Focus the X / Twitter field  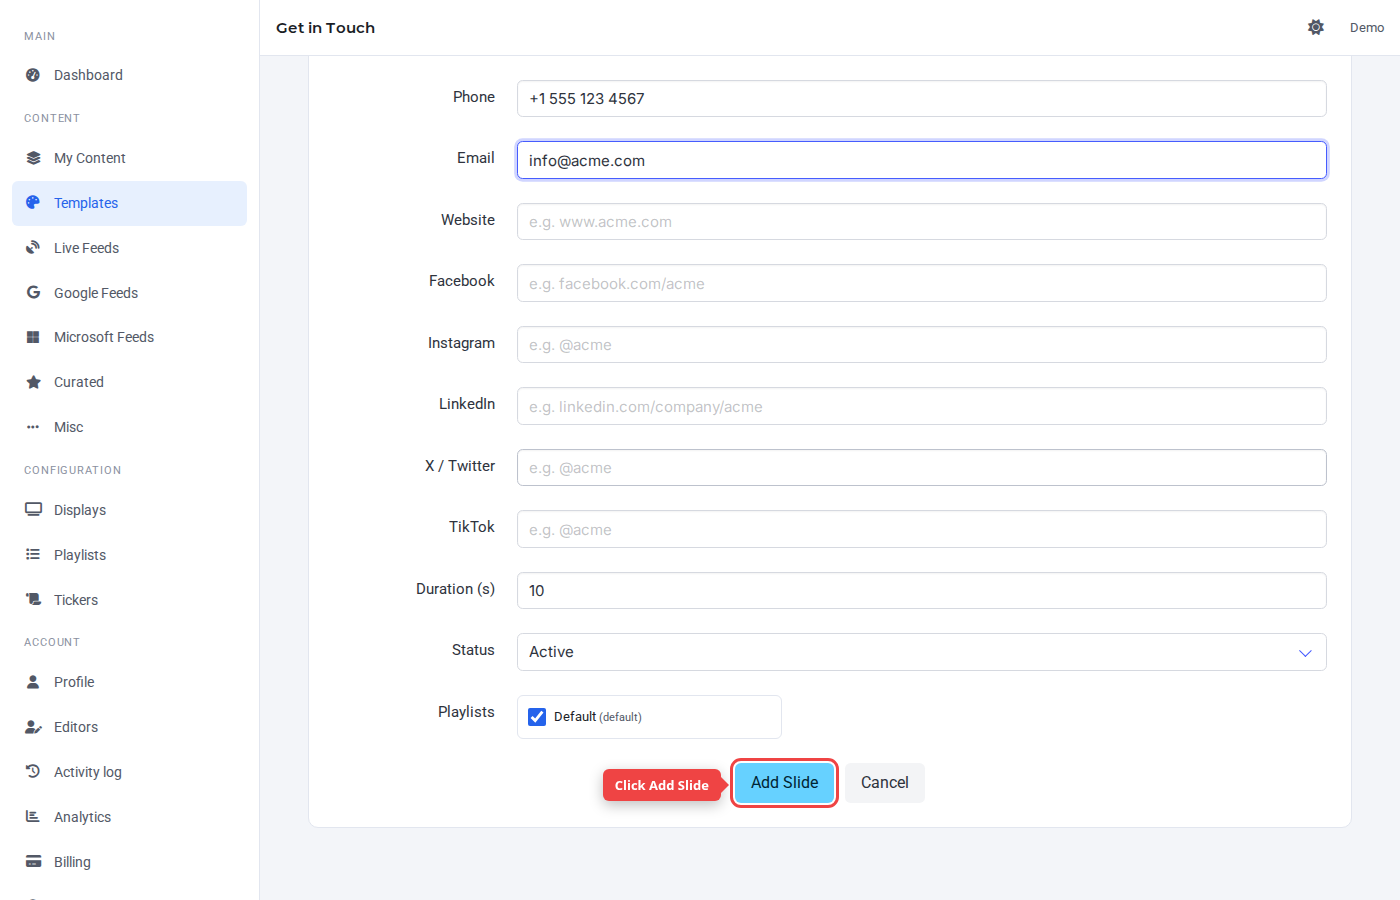click(921, 468)
